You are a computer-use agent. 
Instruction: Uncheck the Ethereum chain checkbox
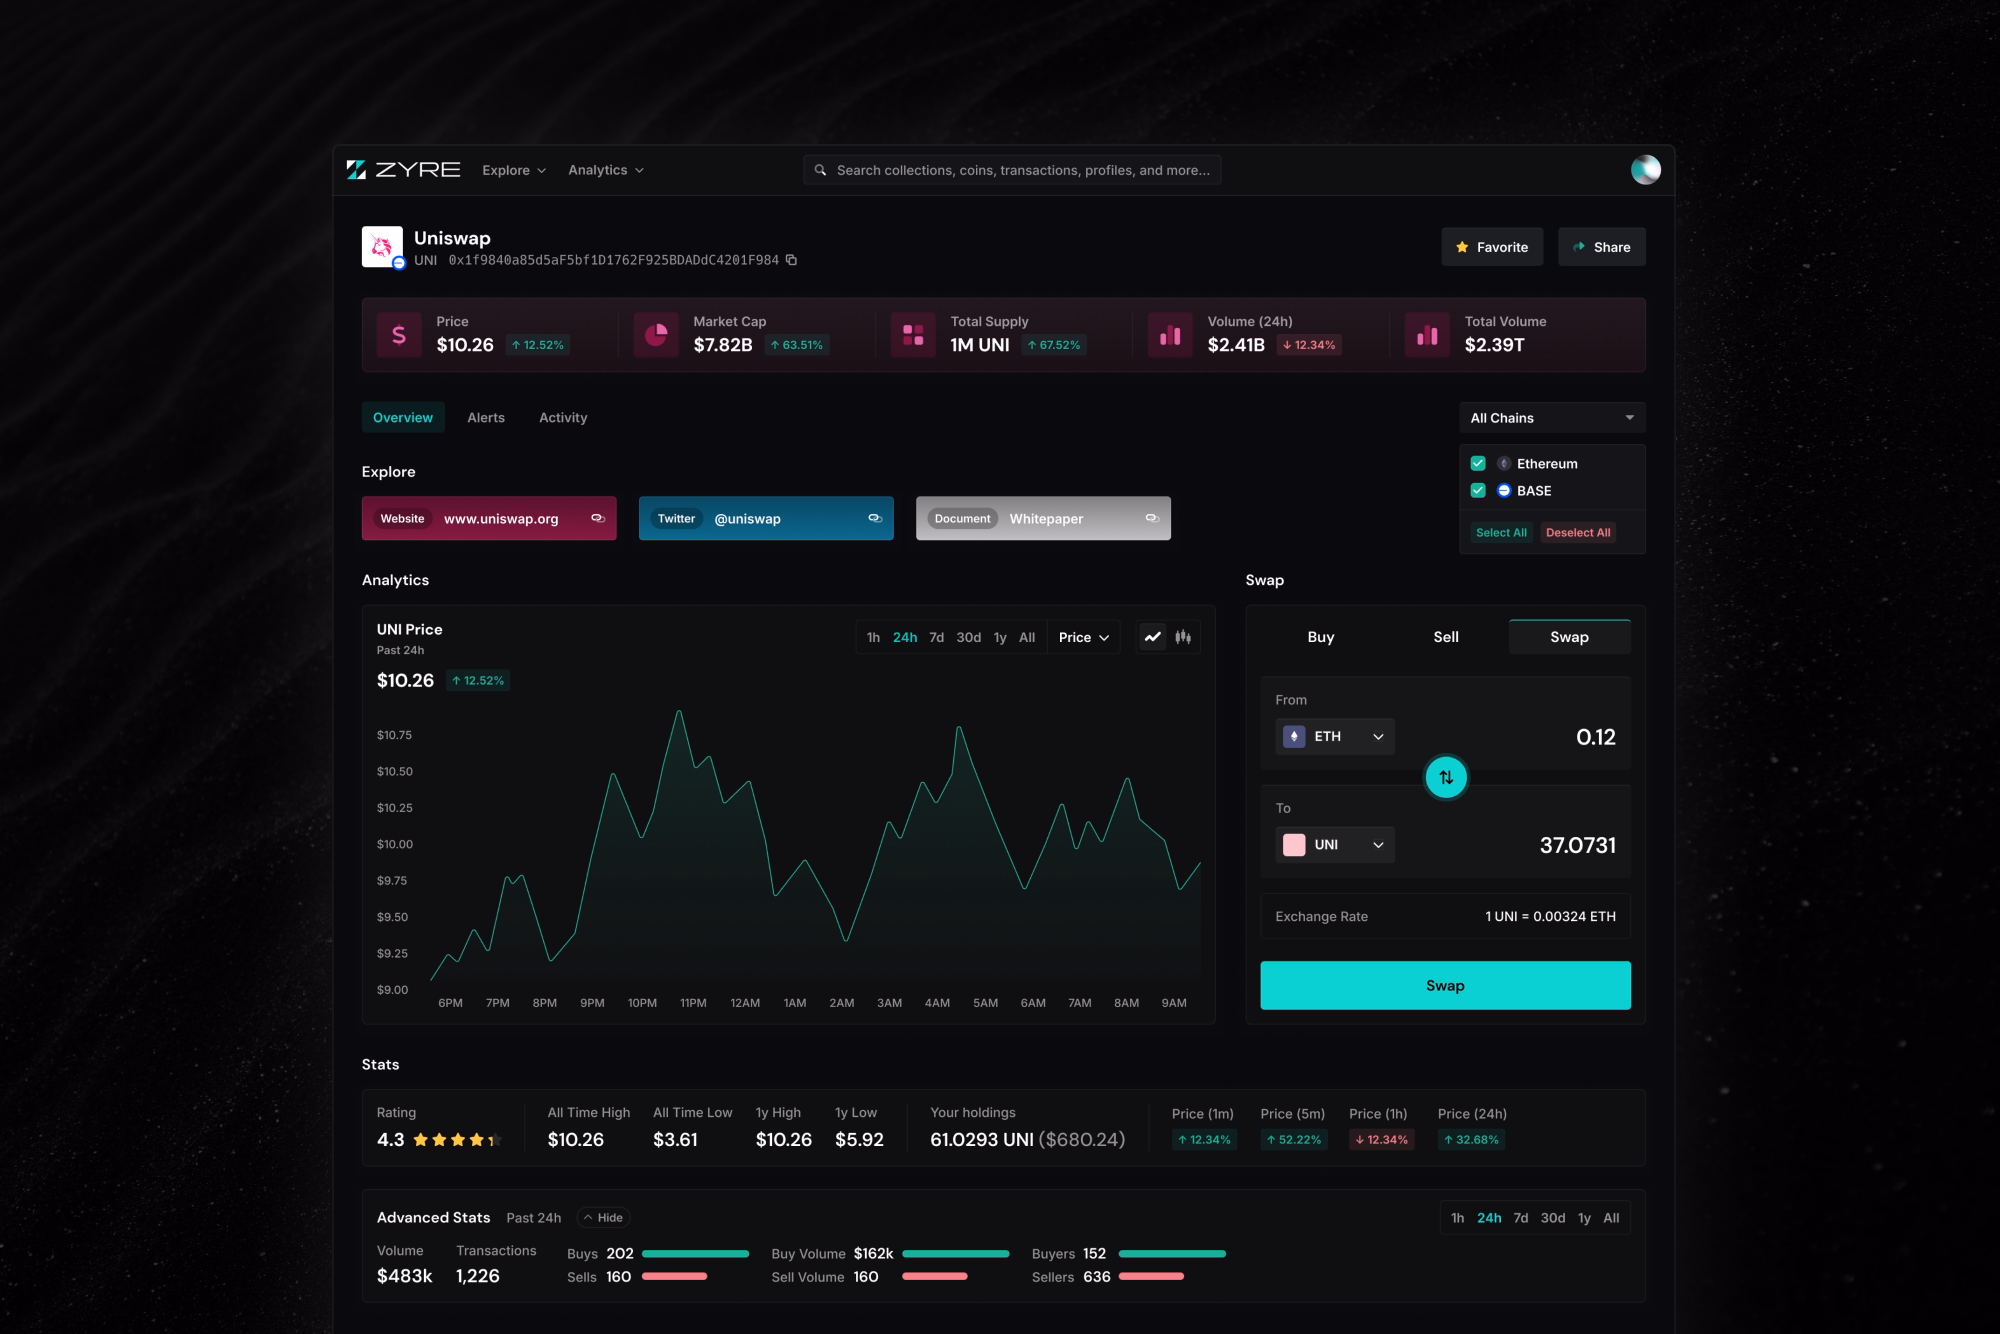(1478, 463)
